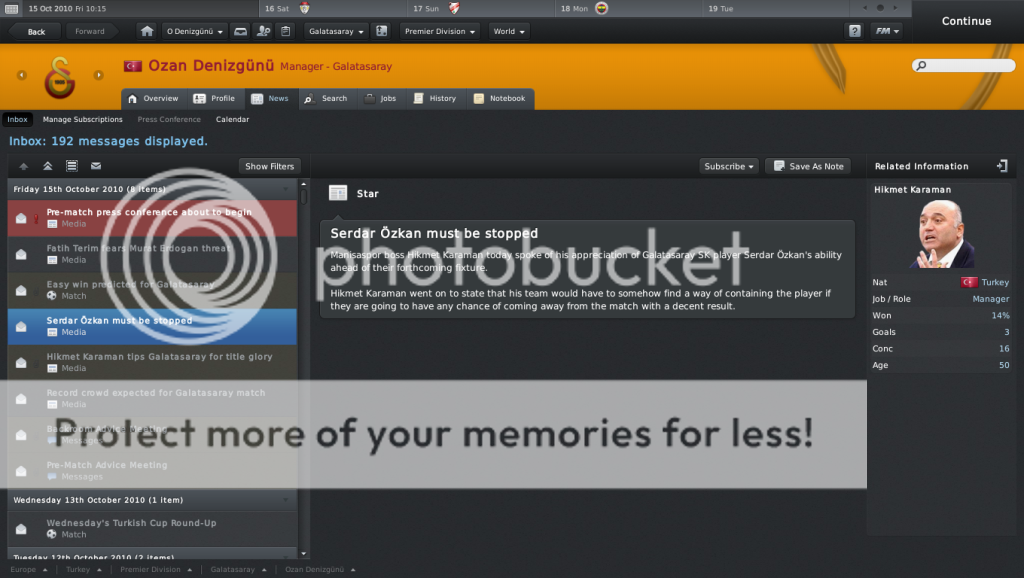
Task: Open 'Easy win predicted for Galatasaray' message
Action: click(152, 290)
